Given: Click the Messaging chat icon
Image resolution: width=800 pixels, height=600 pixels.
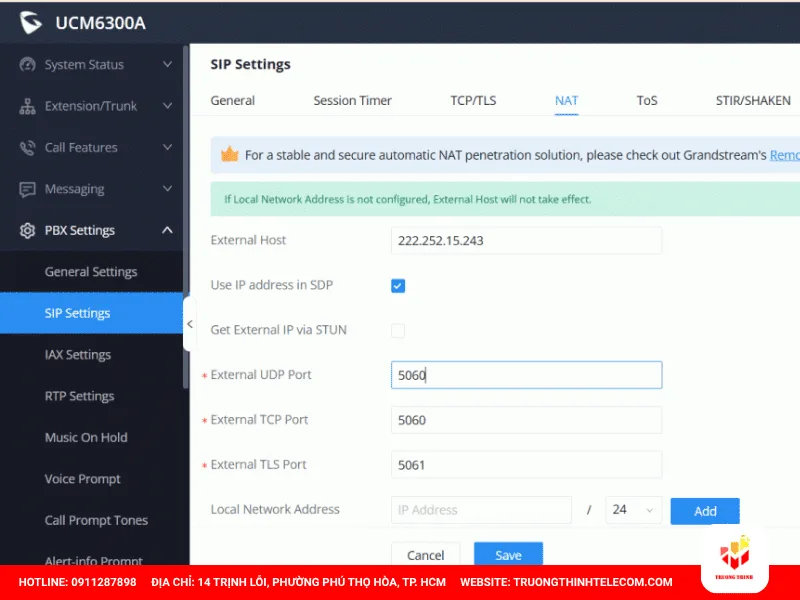Looking at the screenshot, I should [x=27, y=189].
